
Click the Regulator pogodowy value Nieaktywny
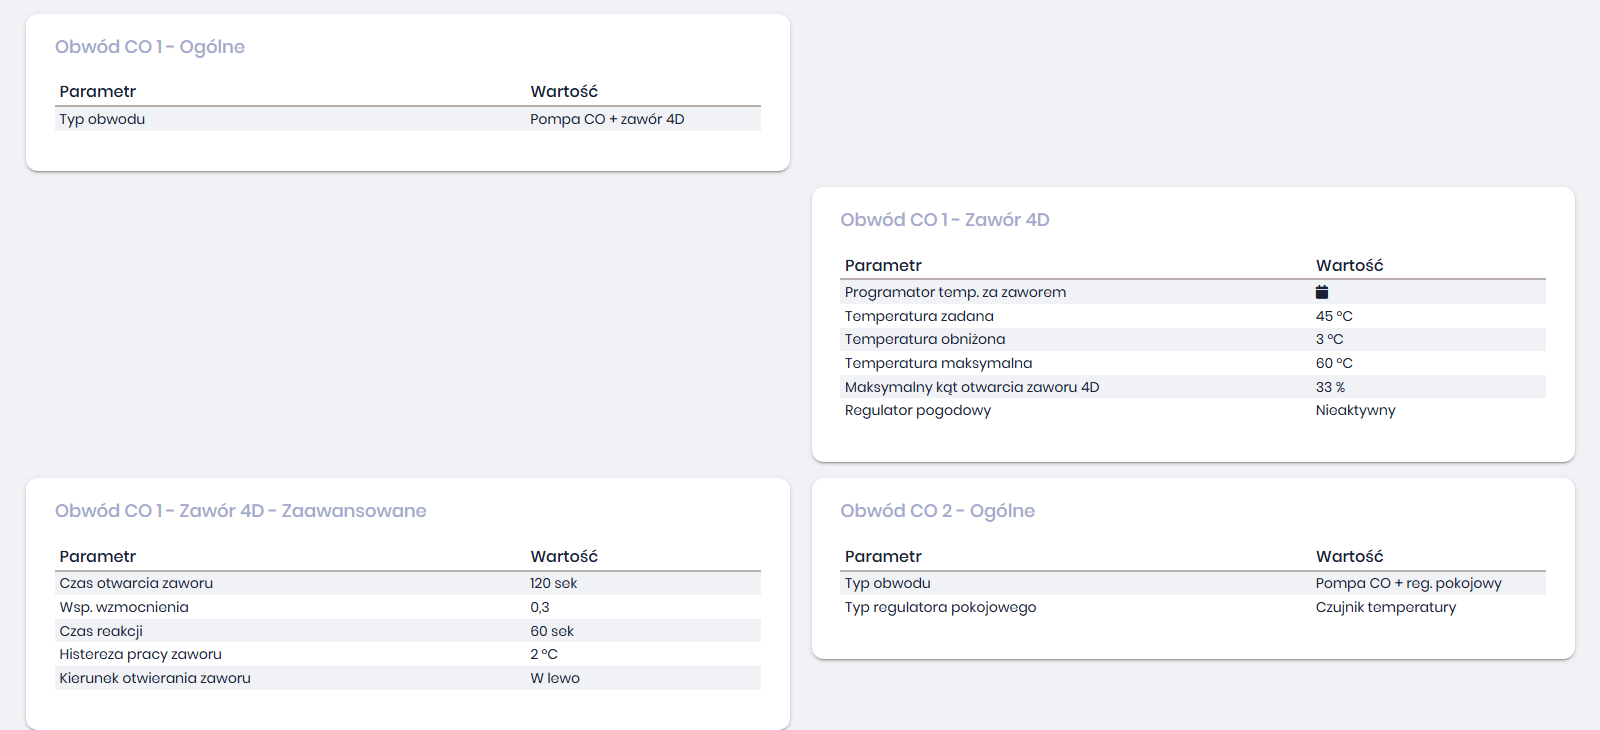pos(1355,410)
